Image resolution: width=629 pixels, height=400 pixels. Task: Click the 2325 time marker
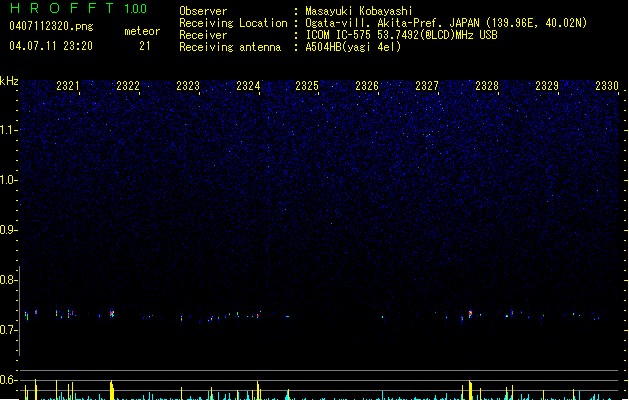[307, 86]
